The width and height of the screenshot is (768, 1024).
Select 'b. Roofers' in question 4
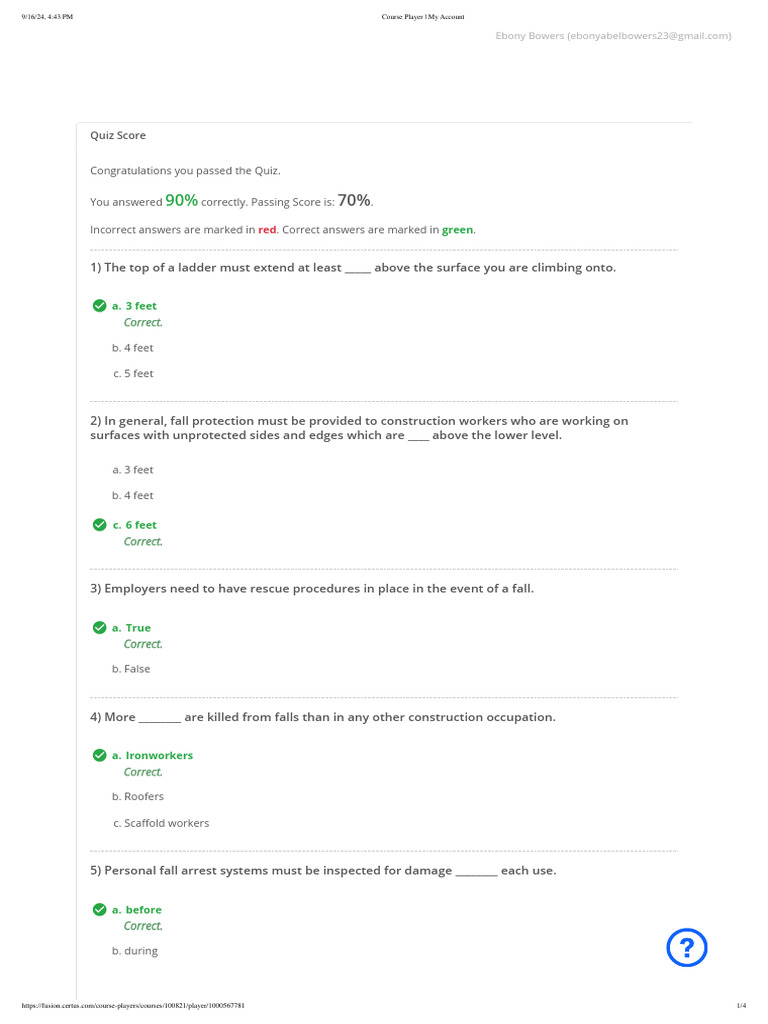pyautogui.click(x=138, y=797)
